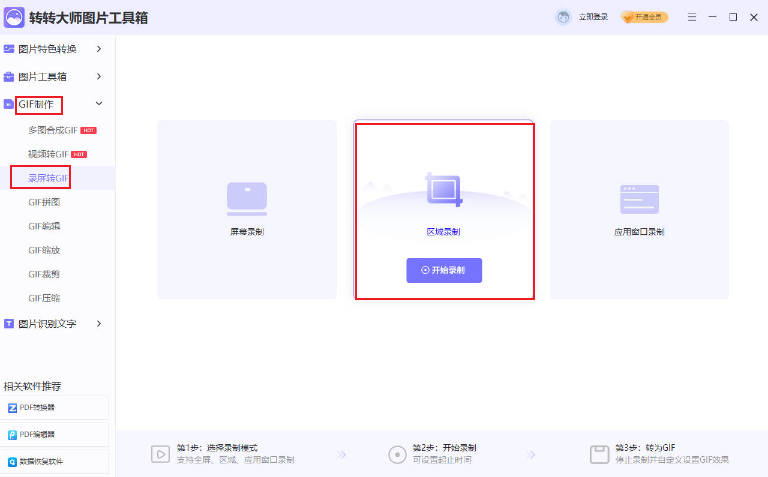Select 视频转GIF sidebar item
The width and height of the screenshot is (768, 477).
pos(48,154)
